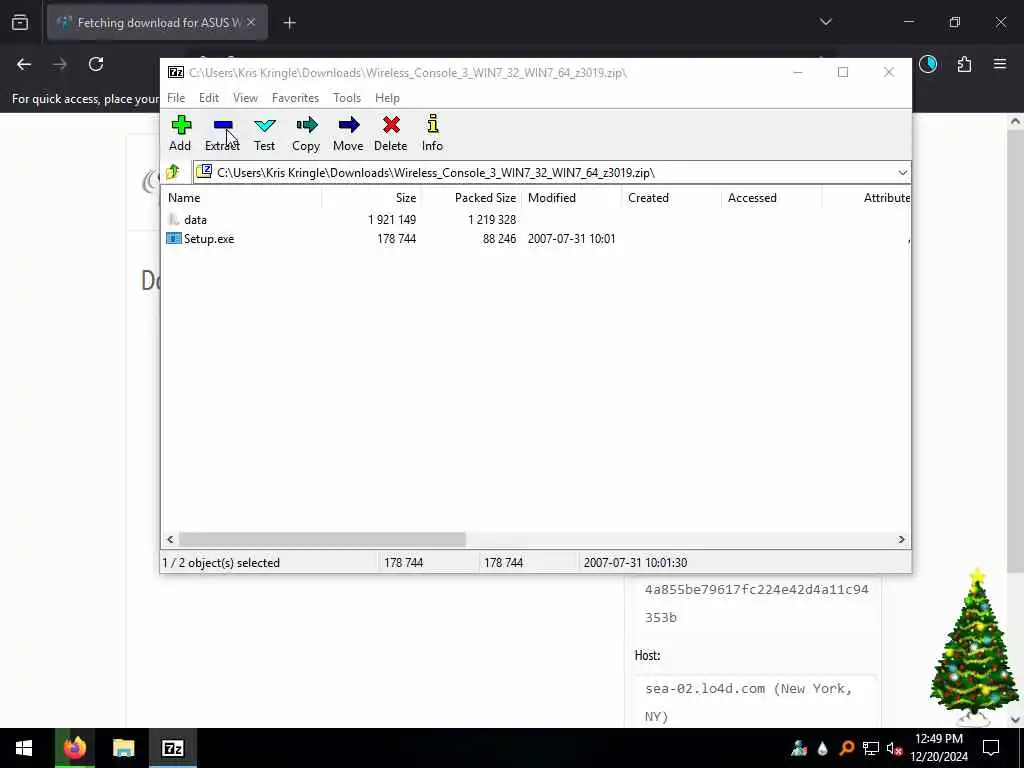The width and height of the screenshot is (1024, 768).
Task: Run the Test archive tool
Action: click(x=264, y=133)
